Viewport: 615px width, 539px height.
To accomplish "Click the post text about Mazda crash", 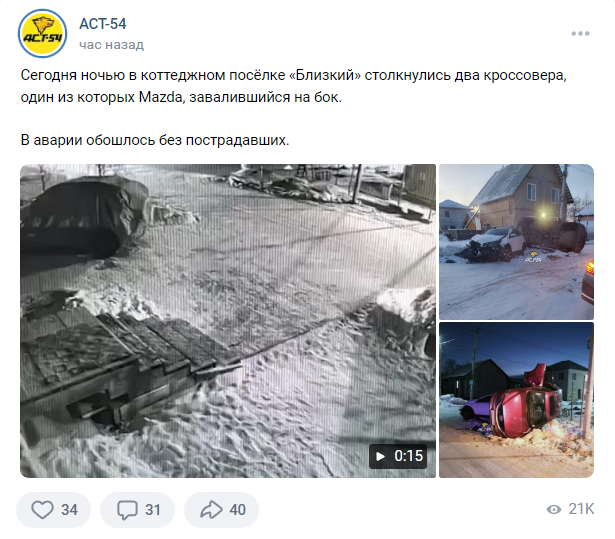I will (x=293, y=86).
